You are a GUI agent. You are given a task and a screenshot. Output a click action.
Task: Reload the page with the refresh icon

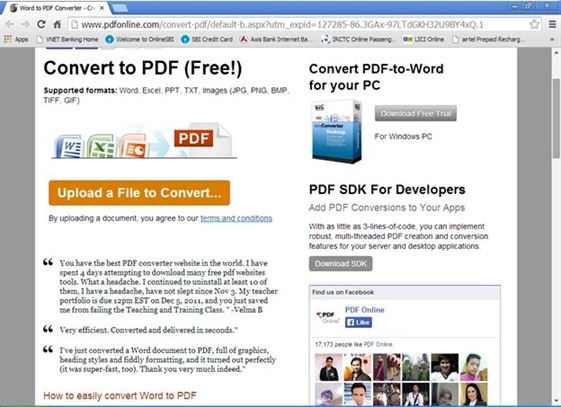click(41, 24)
